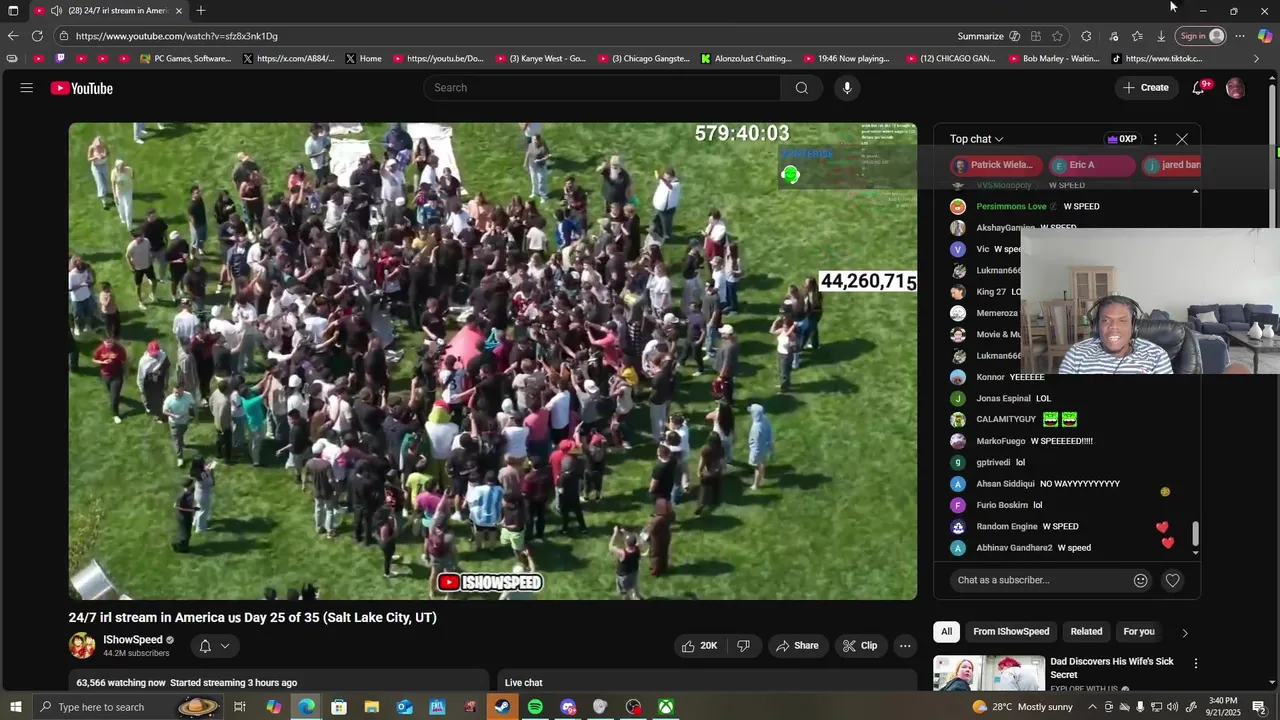Screen dimensions: 1280x720
Task: Click the browser address bar URL
Action: click(177, 36)
